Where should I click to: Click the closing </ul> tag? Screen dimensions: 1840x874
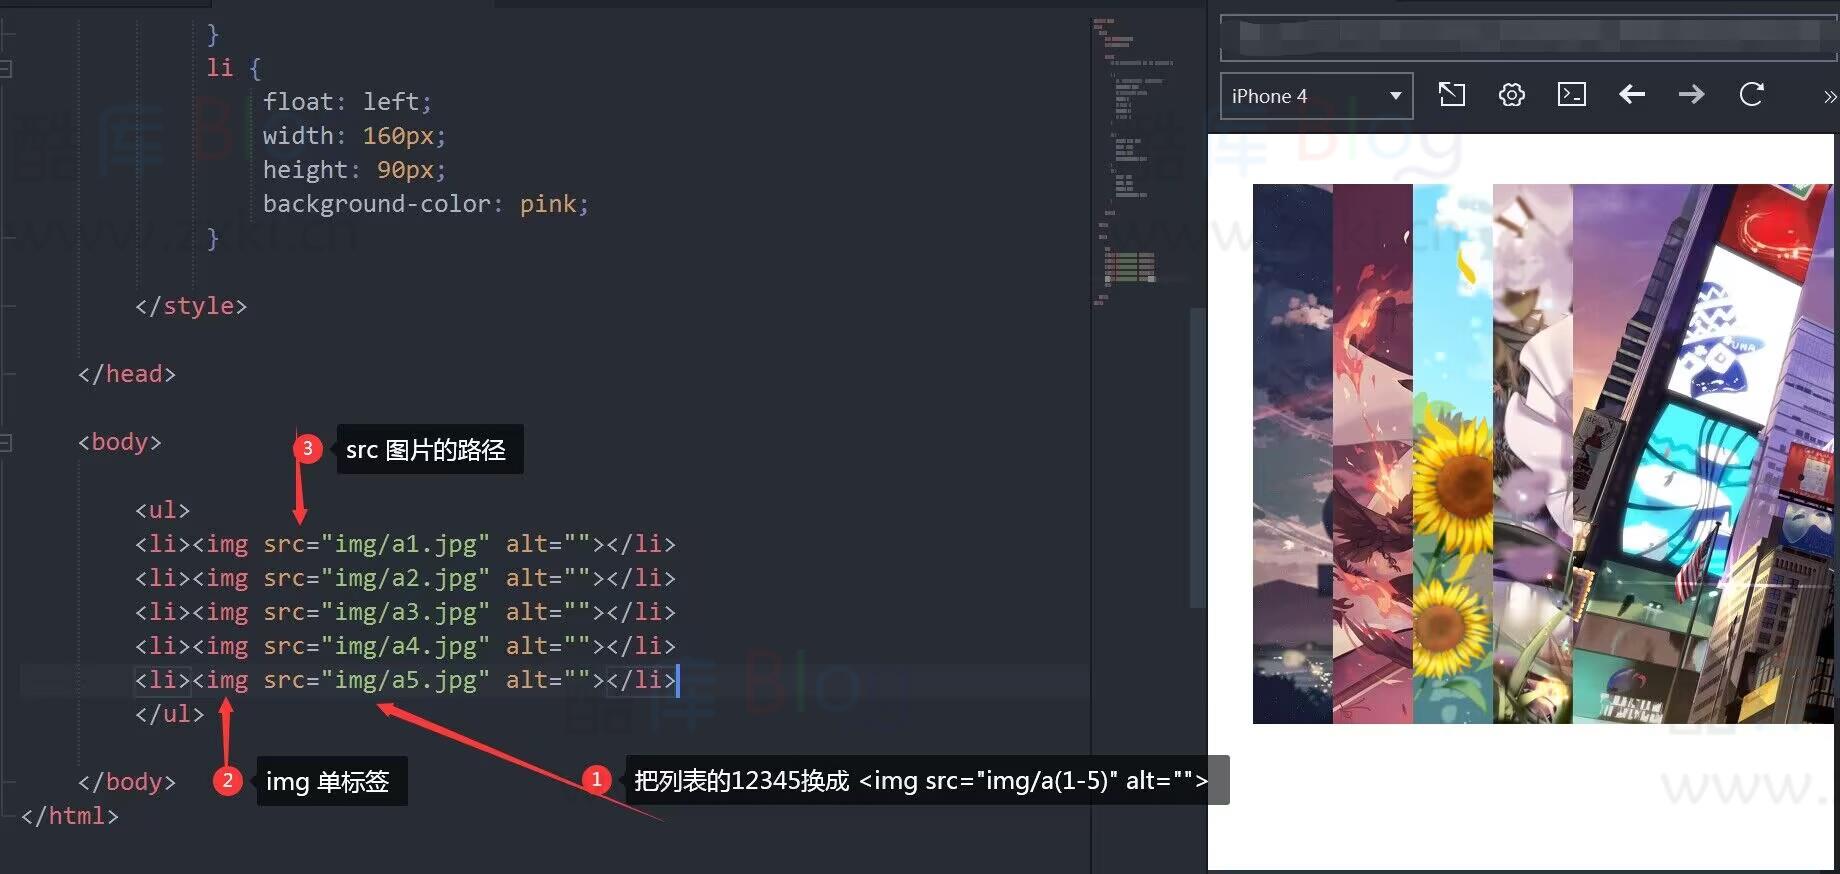[169, 714]
